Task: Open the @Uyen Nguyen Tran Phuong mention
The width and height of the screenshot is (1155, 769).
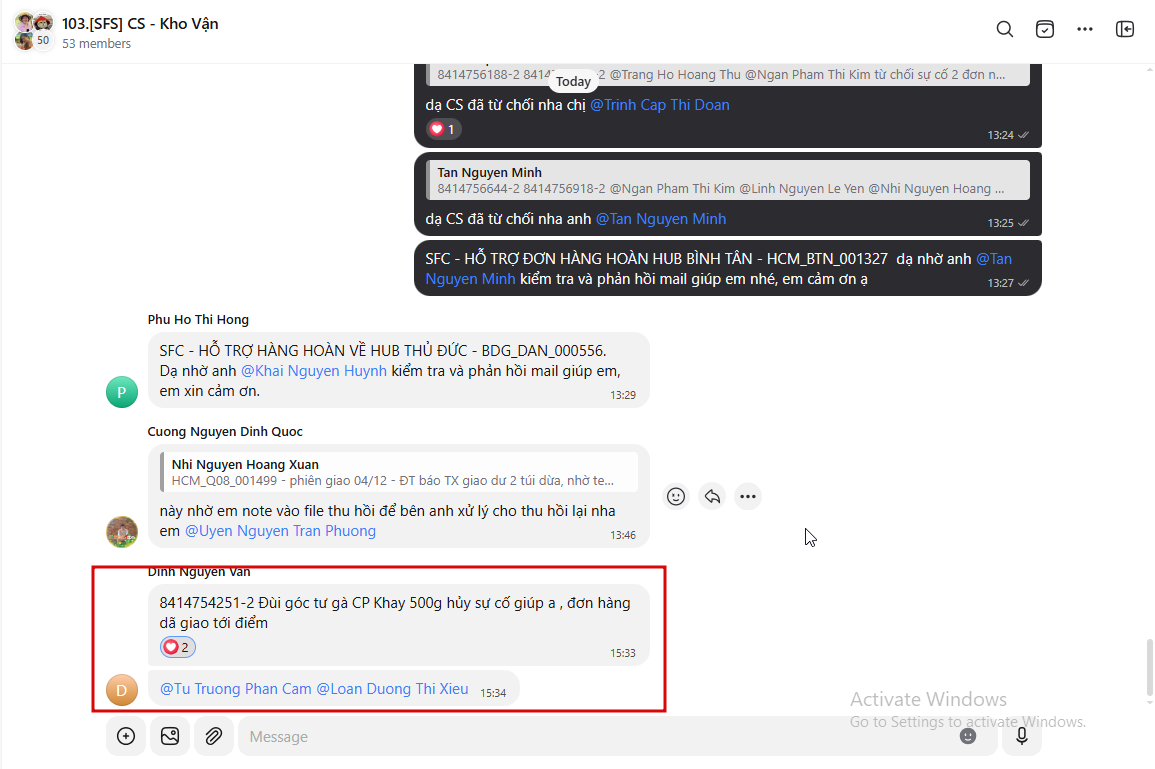Action: (280, 531)
